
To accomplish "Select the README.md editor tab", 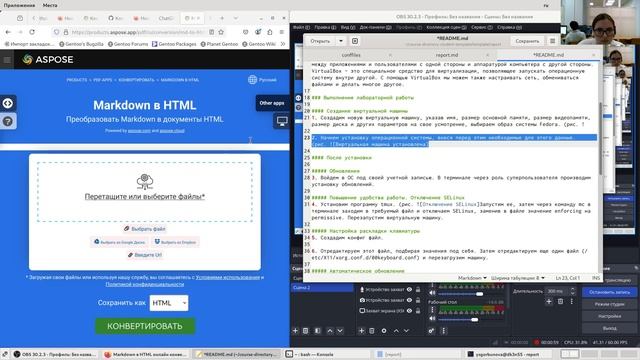I will [548, 55].
